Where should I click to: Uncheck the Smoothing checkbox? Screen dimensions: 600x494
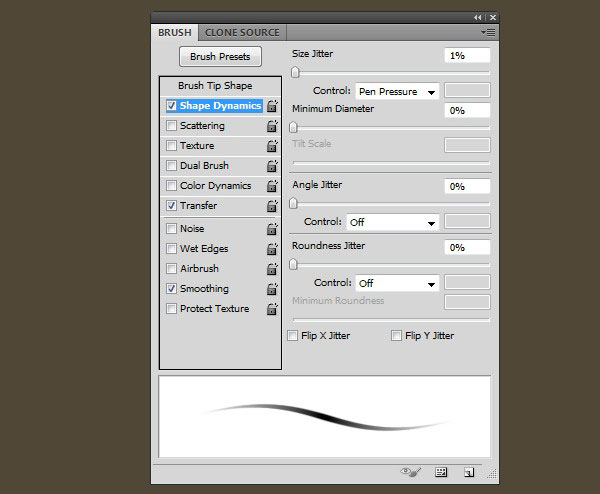[171, 289]
